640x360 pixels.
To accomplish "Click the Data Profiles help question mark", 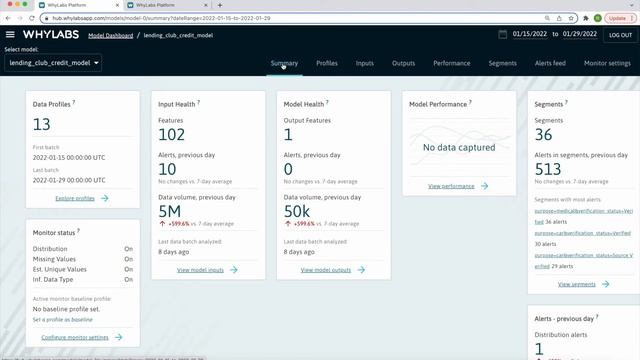I will [x=74, y=102].
